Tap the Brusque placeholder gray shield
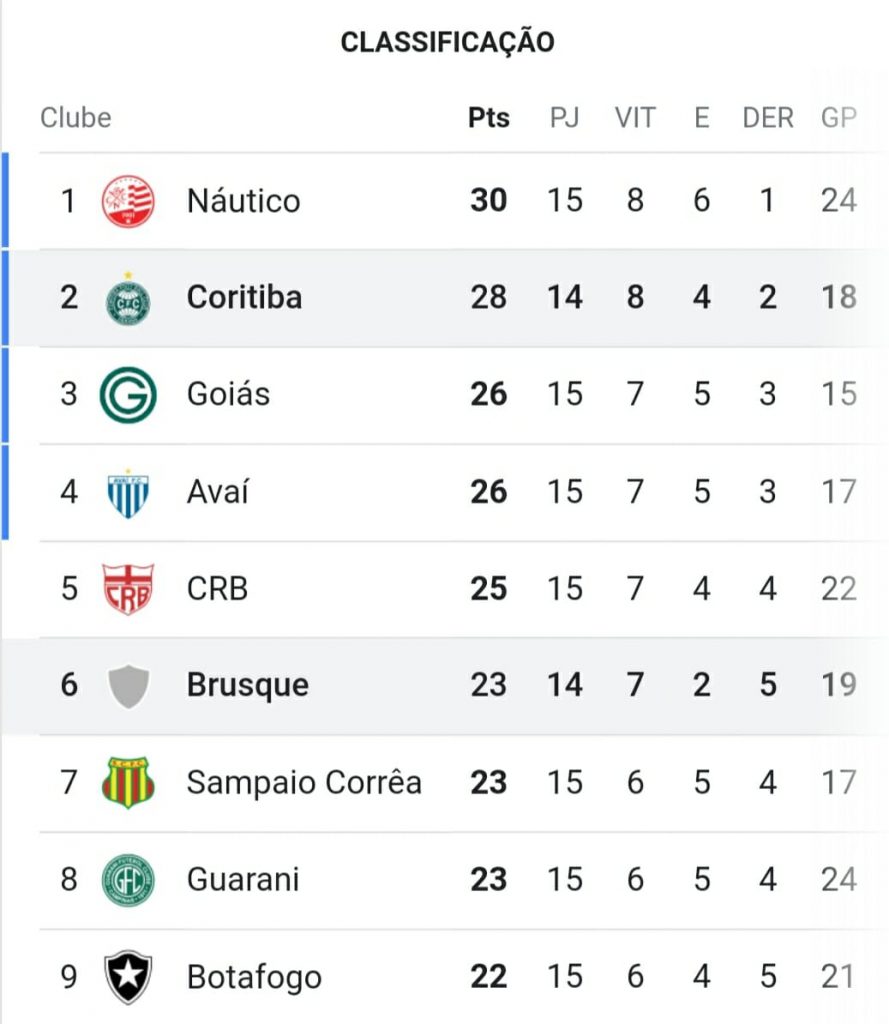The height and width of the screenshot is (1024, 889). point(128,686)
